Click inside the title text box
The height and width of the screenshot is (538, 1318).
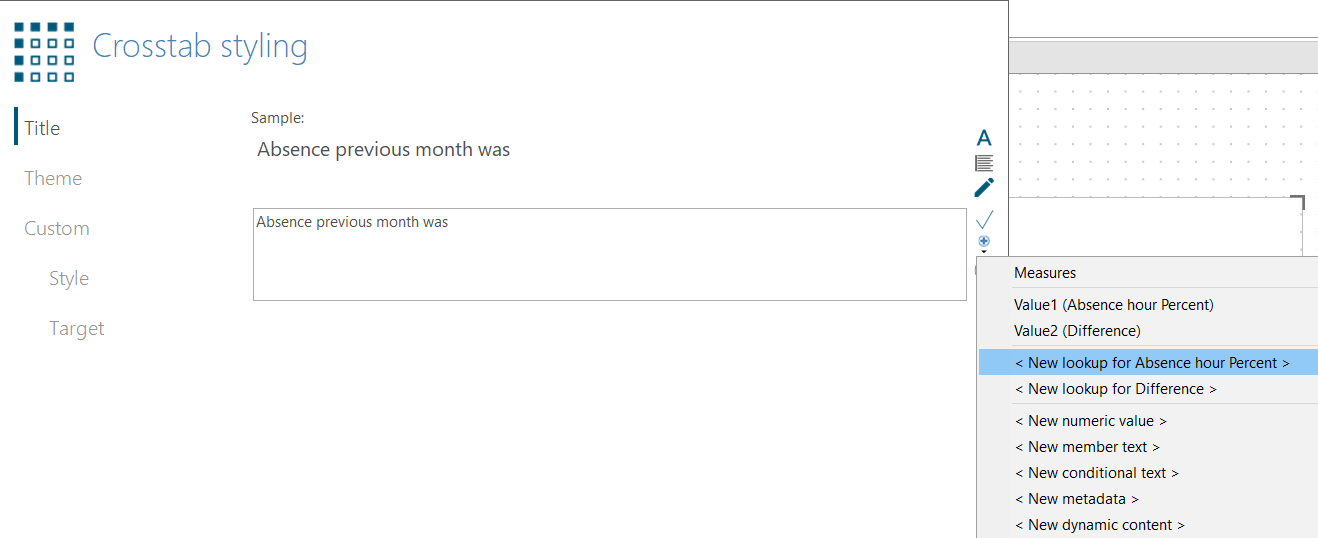point(610,254)
